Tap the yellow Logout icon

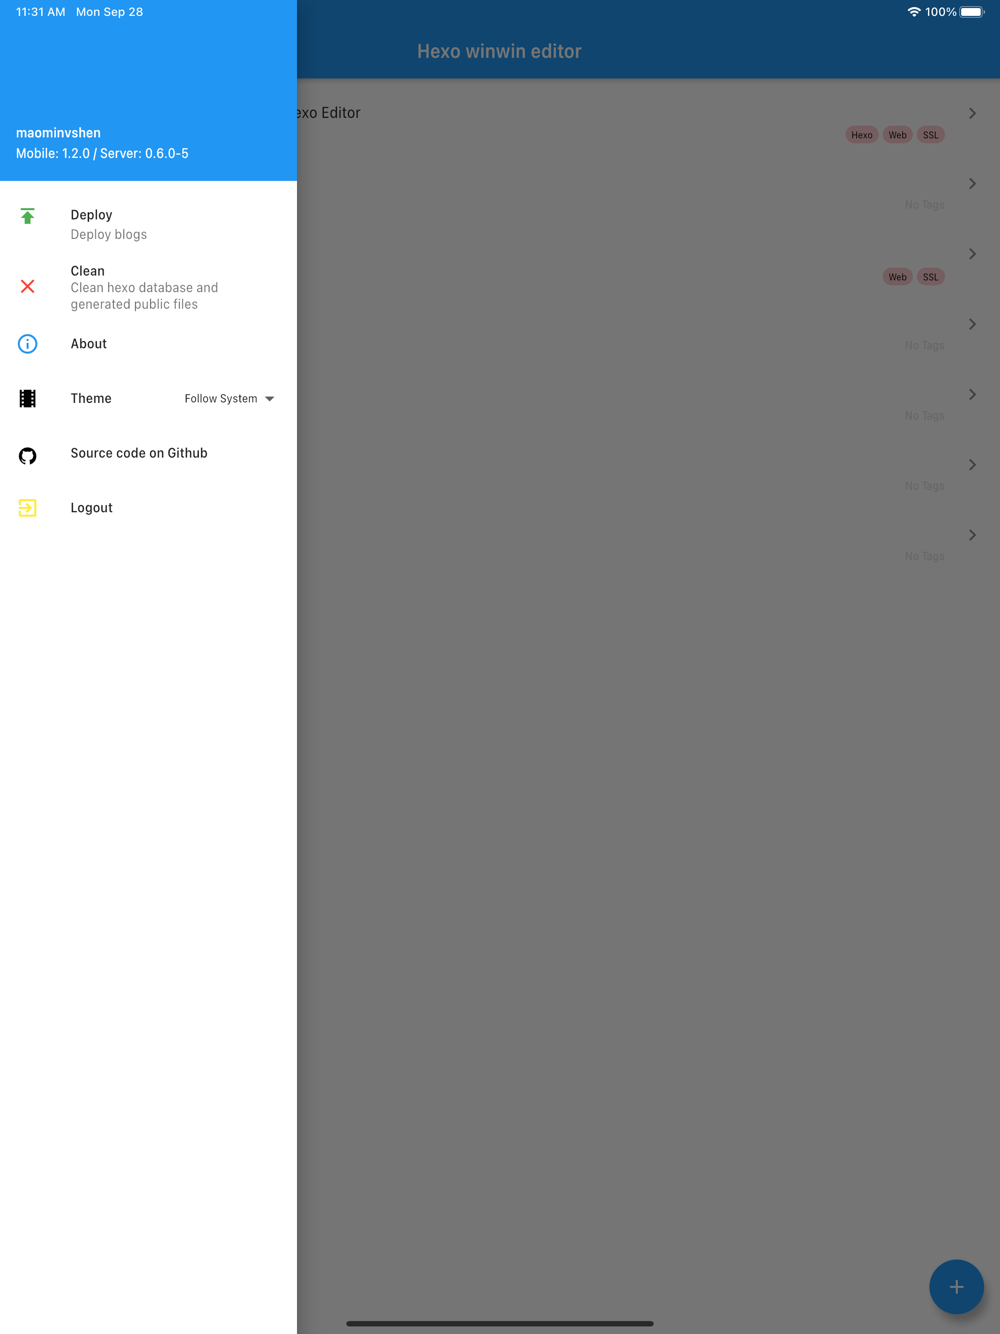point(28,508)
